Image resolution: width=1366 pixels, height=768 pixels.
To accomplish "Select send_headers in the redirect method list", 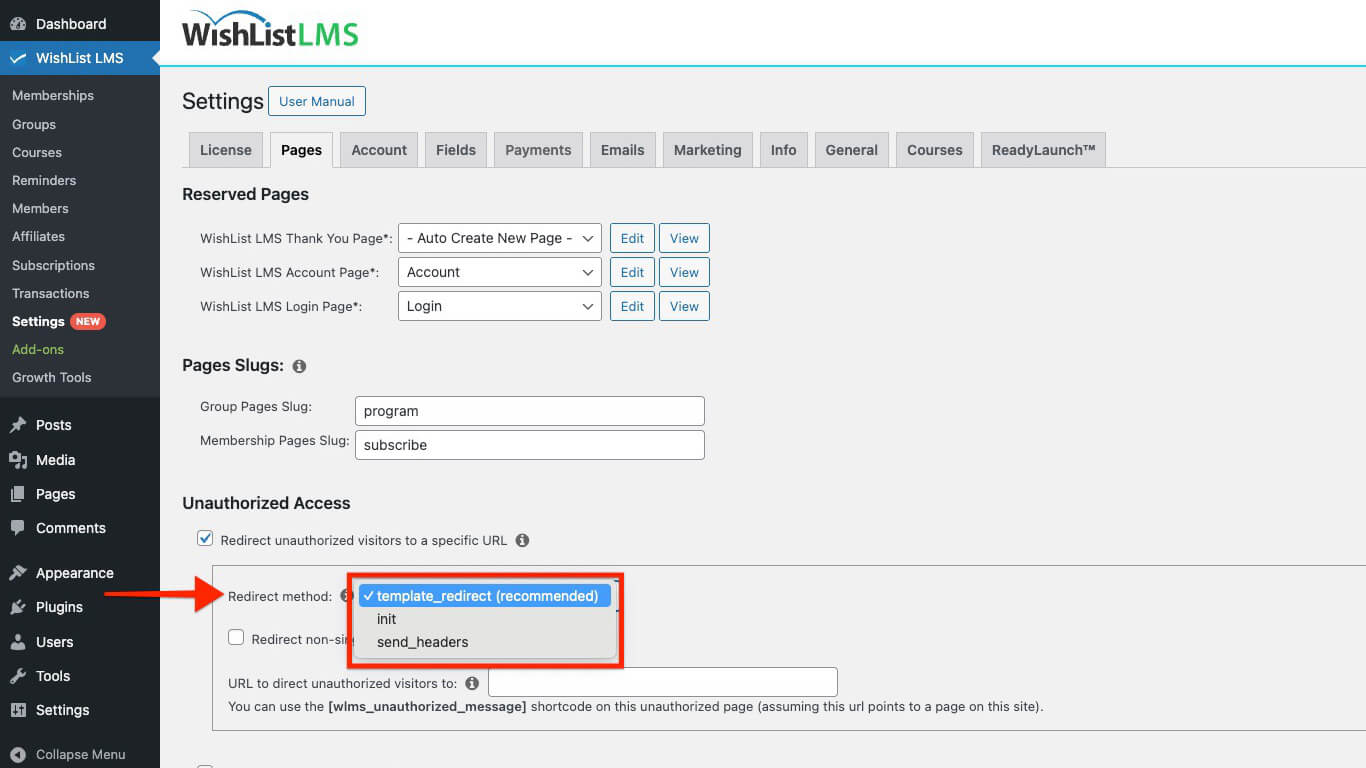I will (x=421, y=642).
